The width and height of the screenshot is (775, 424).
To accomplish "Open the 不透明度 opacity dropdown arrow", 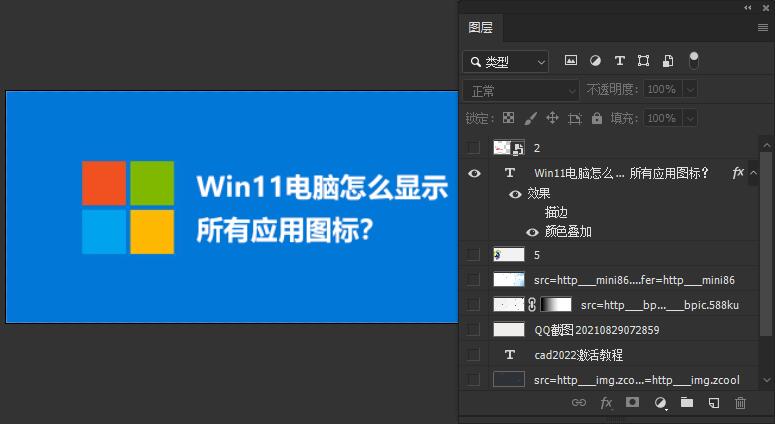I will (x=690, y=89).
